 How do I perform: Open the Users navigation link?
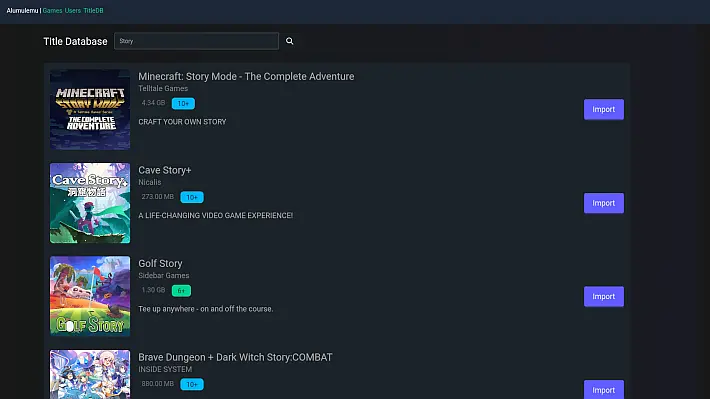72,10
